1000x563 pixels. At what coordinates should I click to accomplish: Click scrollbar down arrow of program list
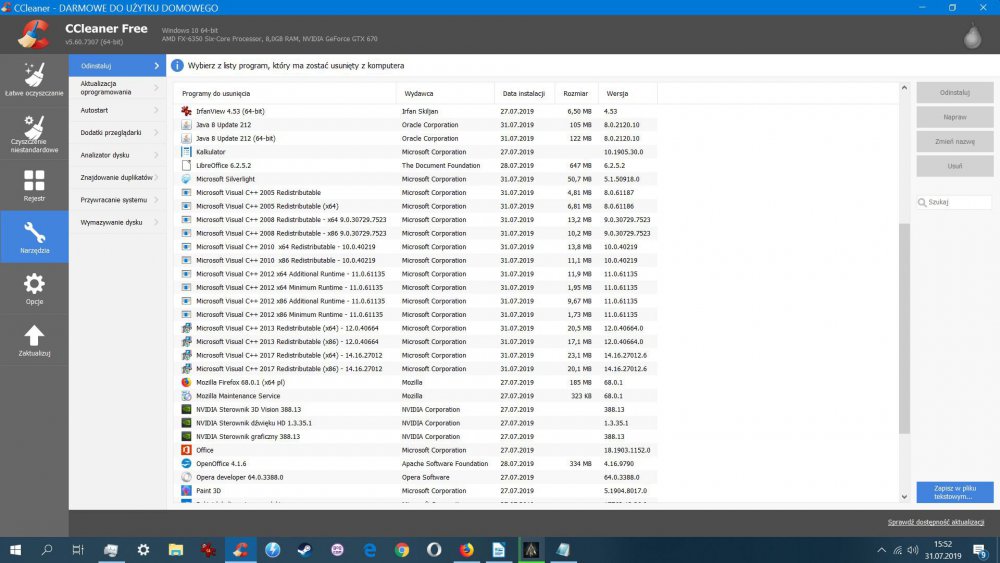904,496
